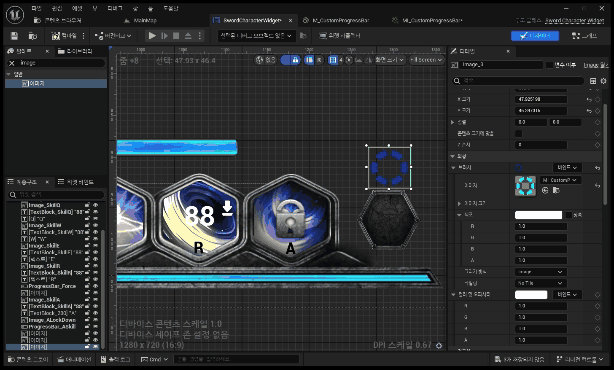Click the widget name field Image_3

click(x=502, y=65)
